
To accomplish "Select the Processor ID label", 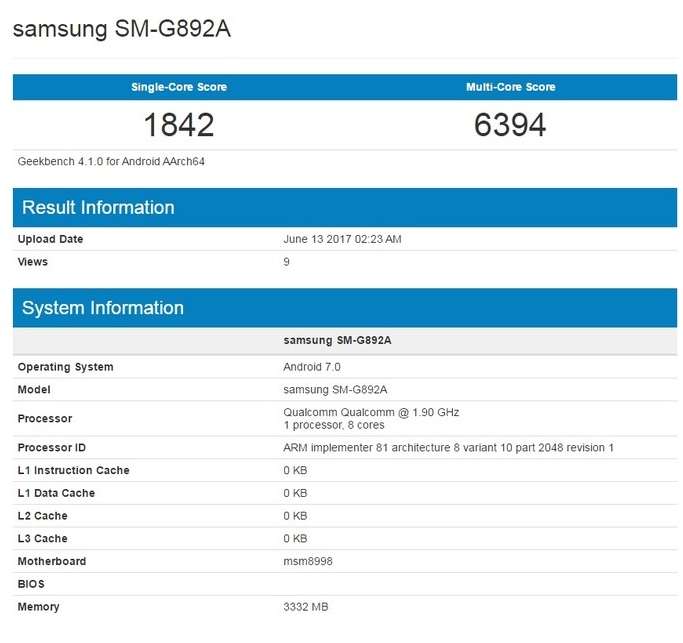I will [x=52, y=448].
